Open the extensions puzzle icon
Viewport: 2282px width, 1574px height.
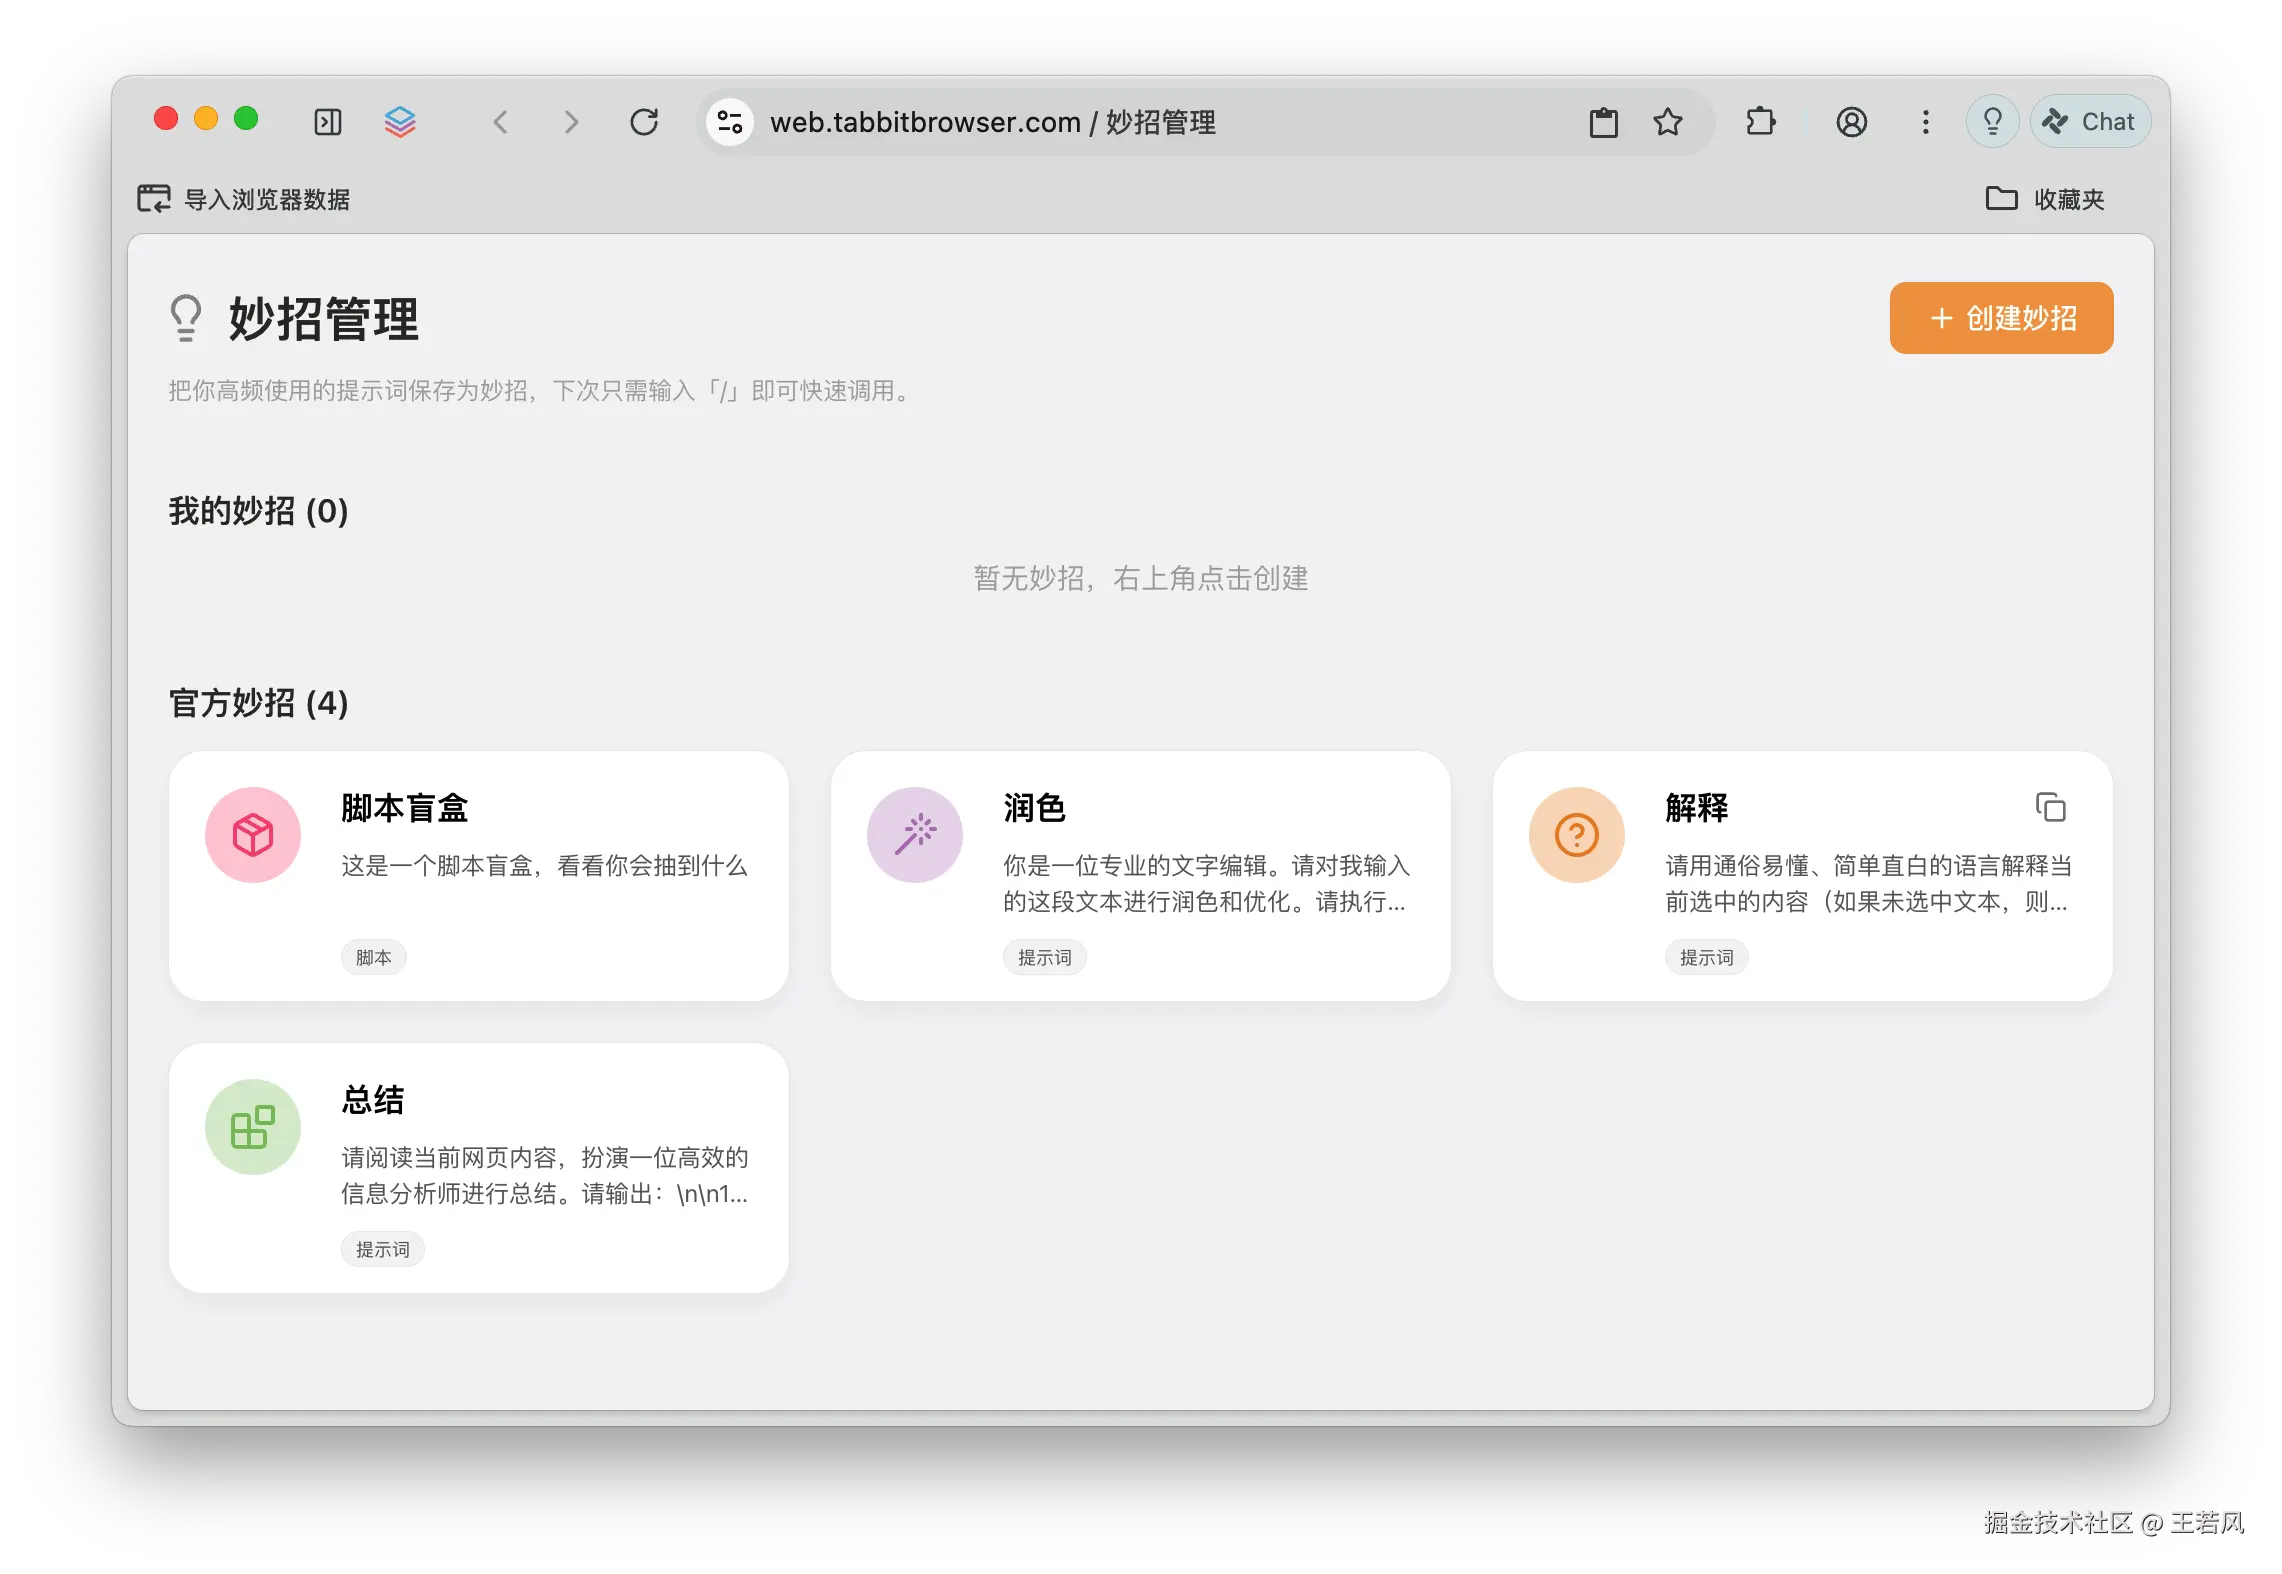(x=1760, y=122)
